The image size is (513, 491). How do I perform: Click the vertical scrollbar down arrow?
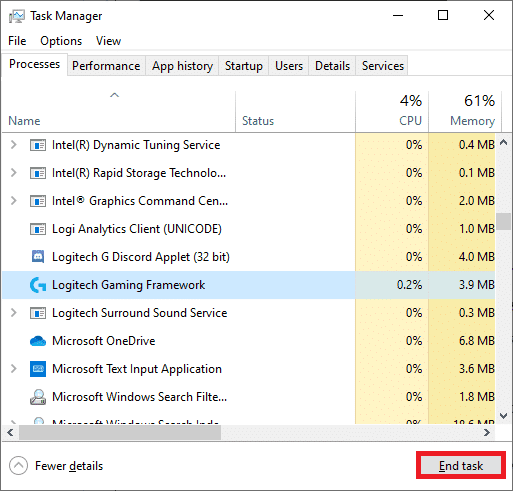coord(504,416)
